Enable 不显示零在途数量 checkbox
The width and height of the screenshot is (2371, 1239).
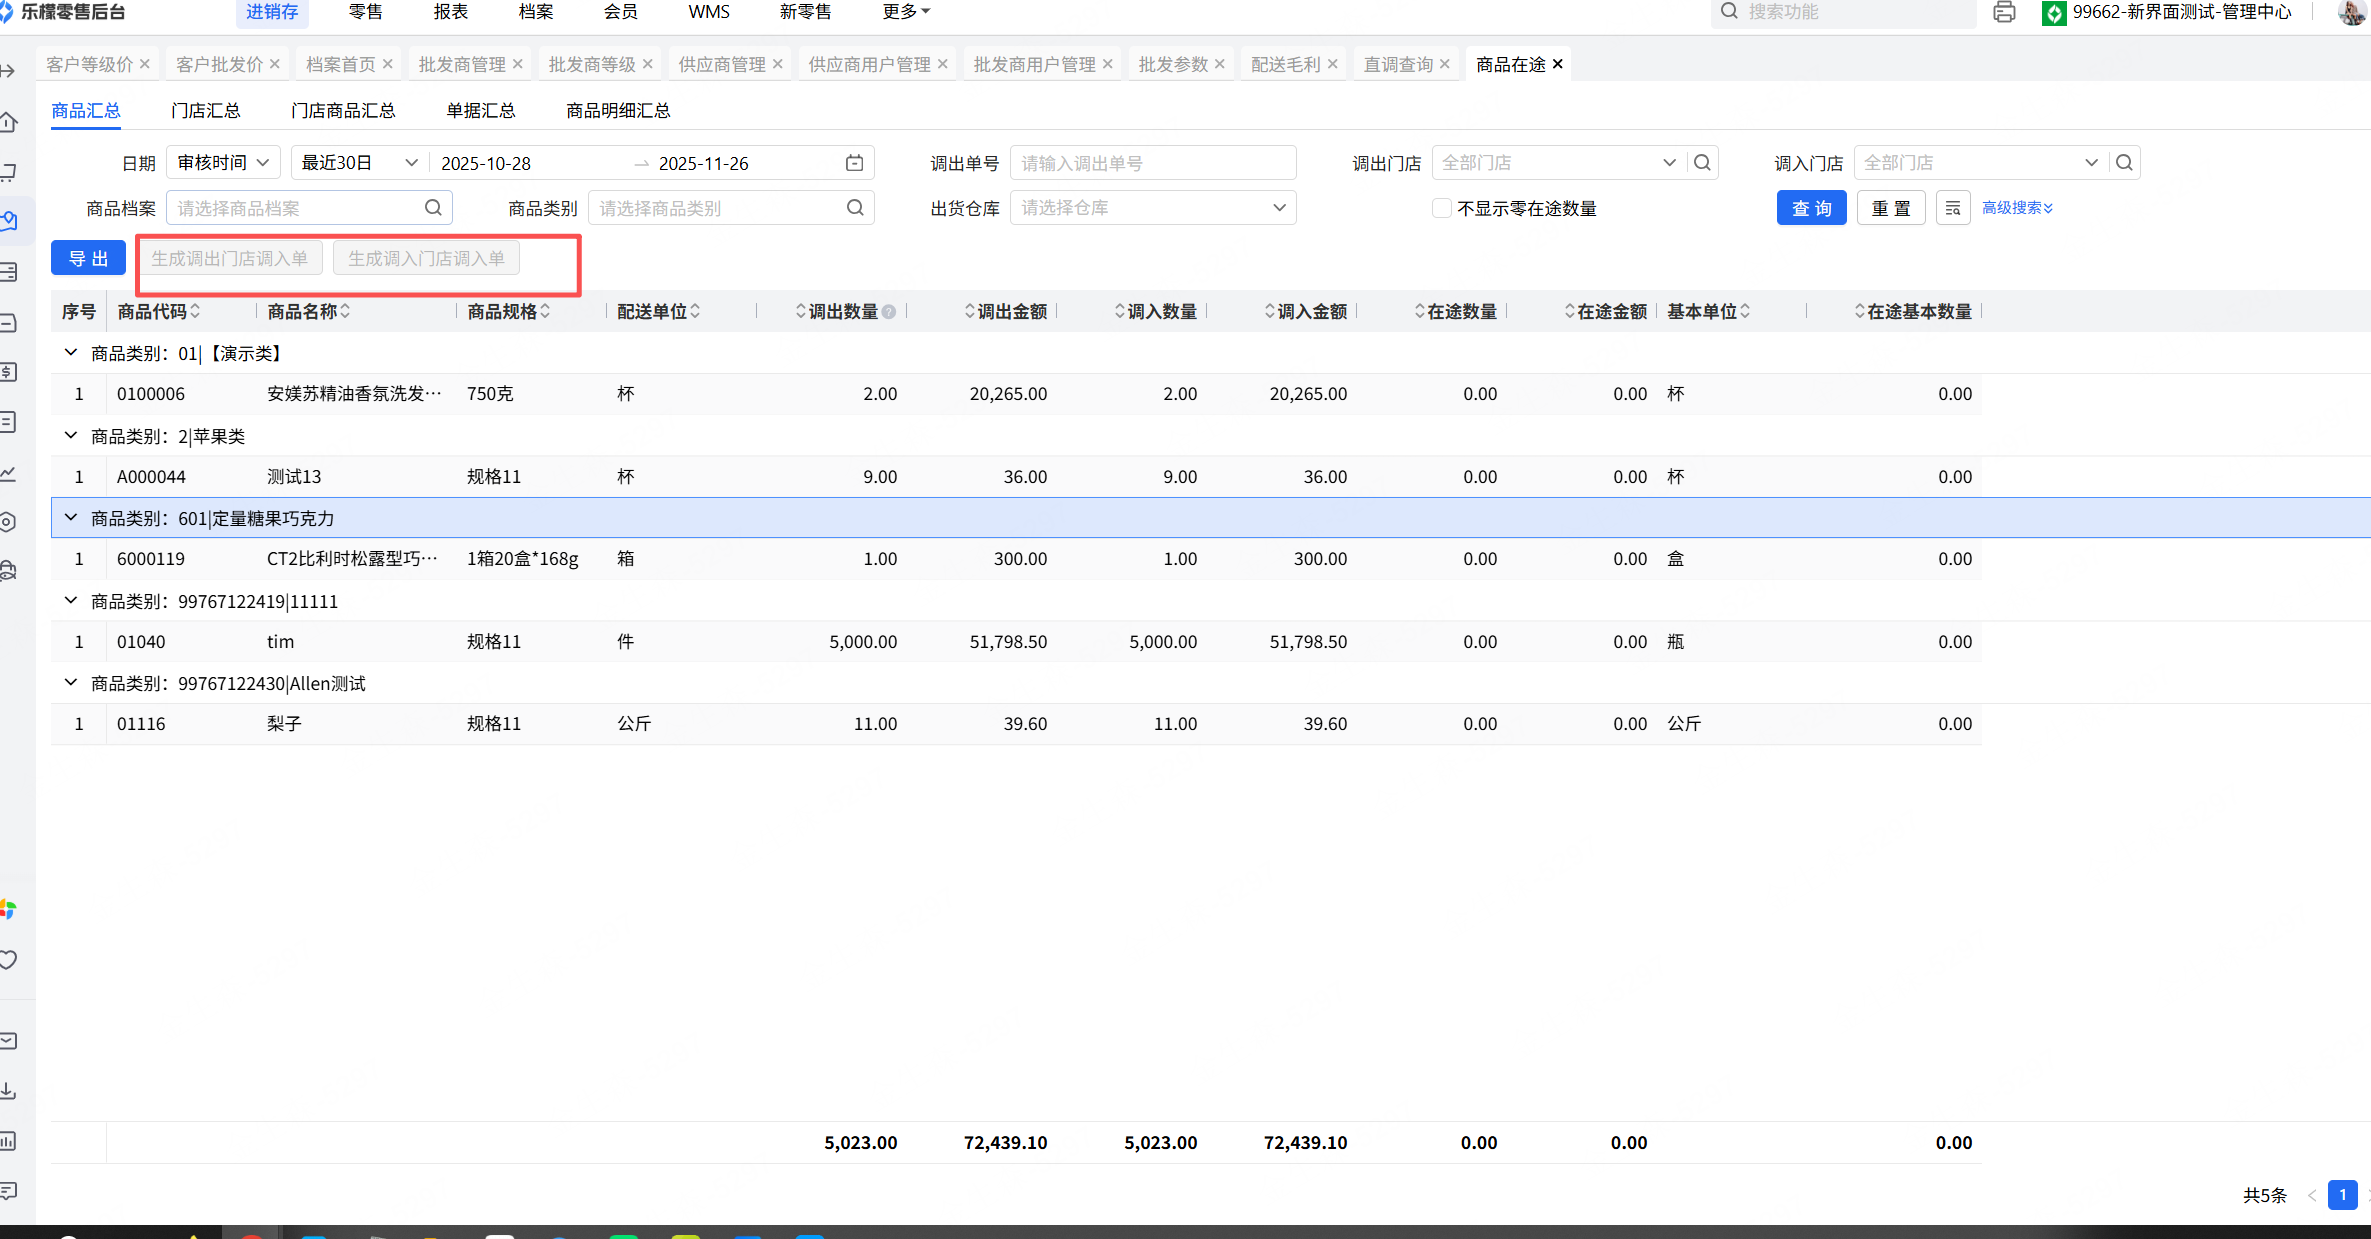click(x=1441, y=208)
